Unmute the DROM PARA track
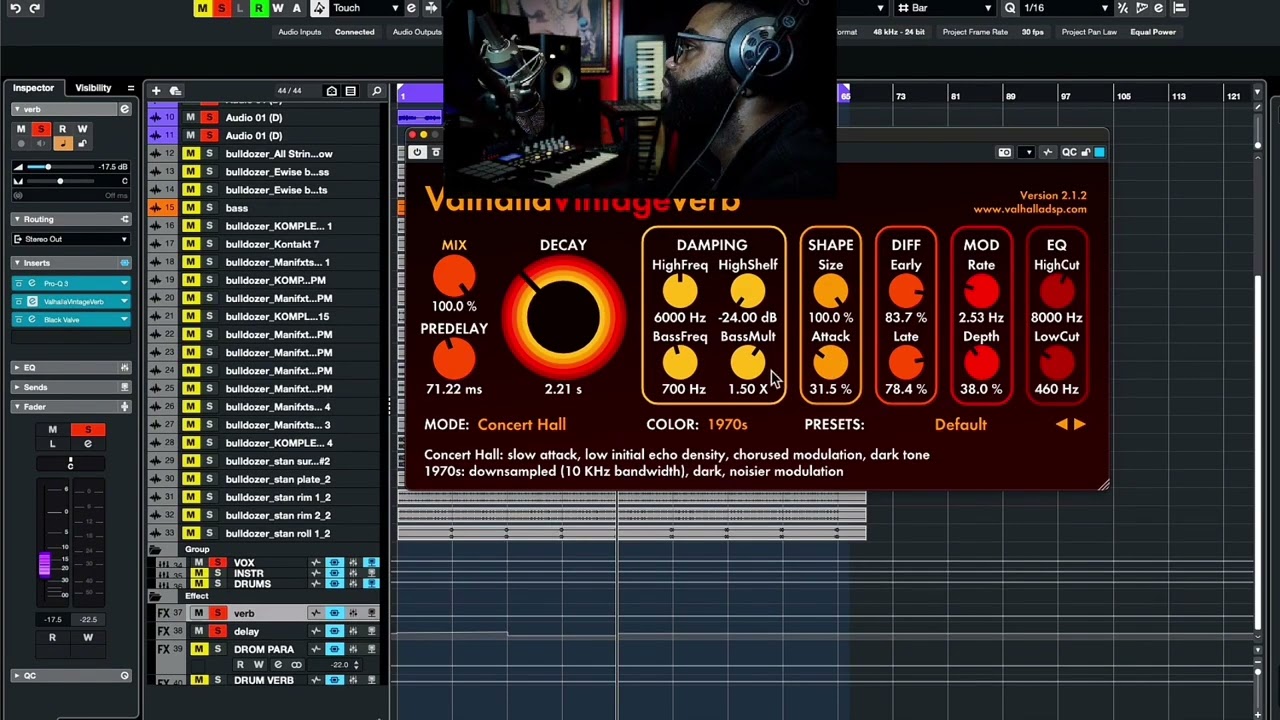Screen dimensions: 1280x720 point(198,649)
